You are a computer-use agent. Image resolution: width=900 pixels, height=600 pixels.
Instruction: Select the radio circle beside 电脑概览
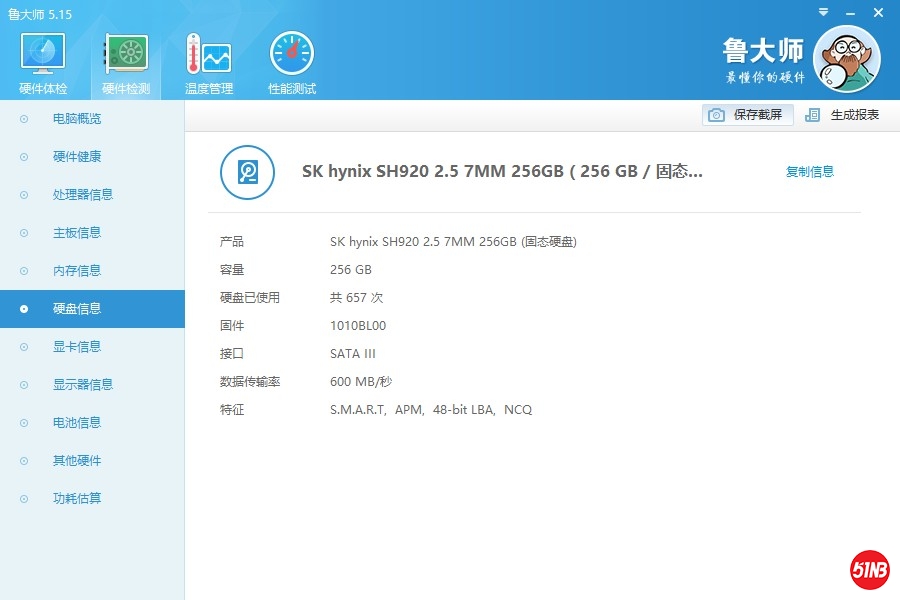pos(22,118)
